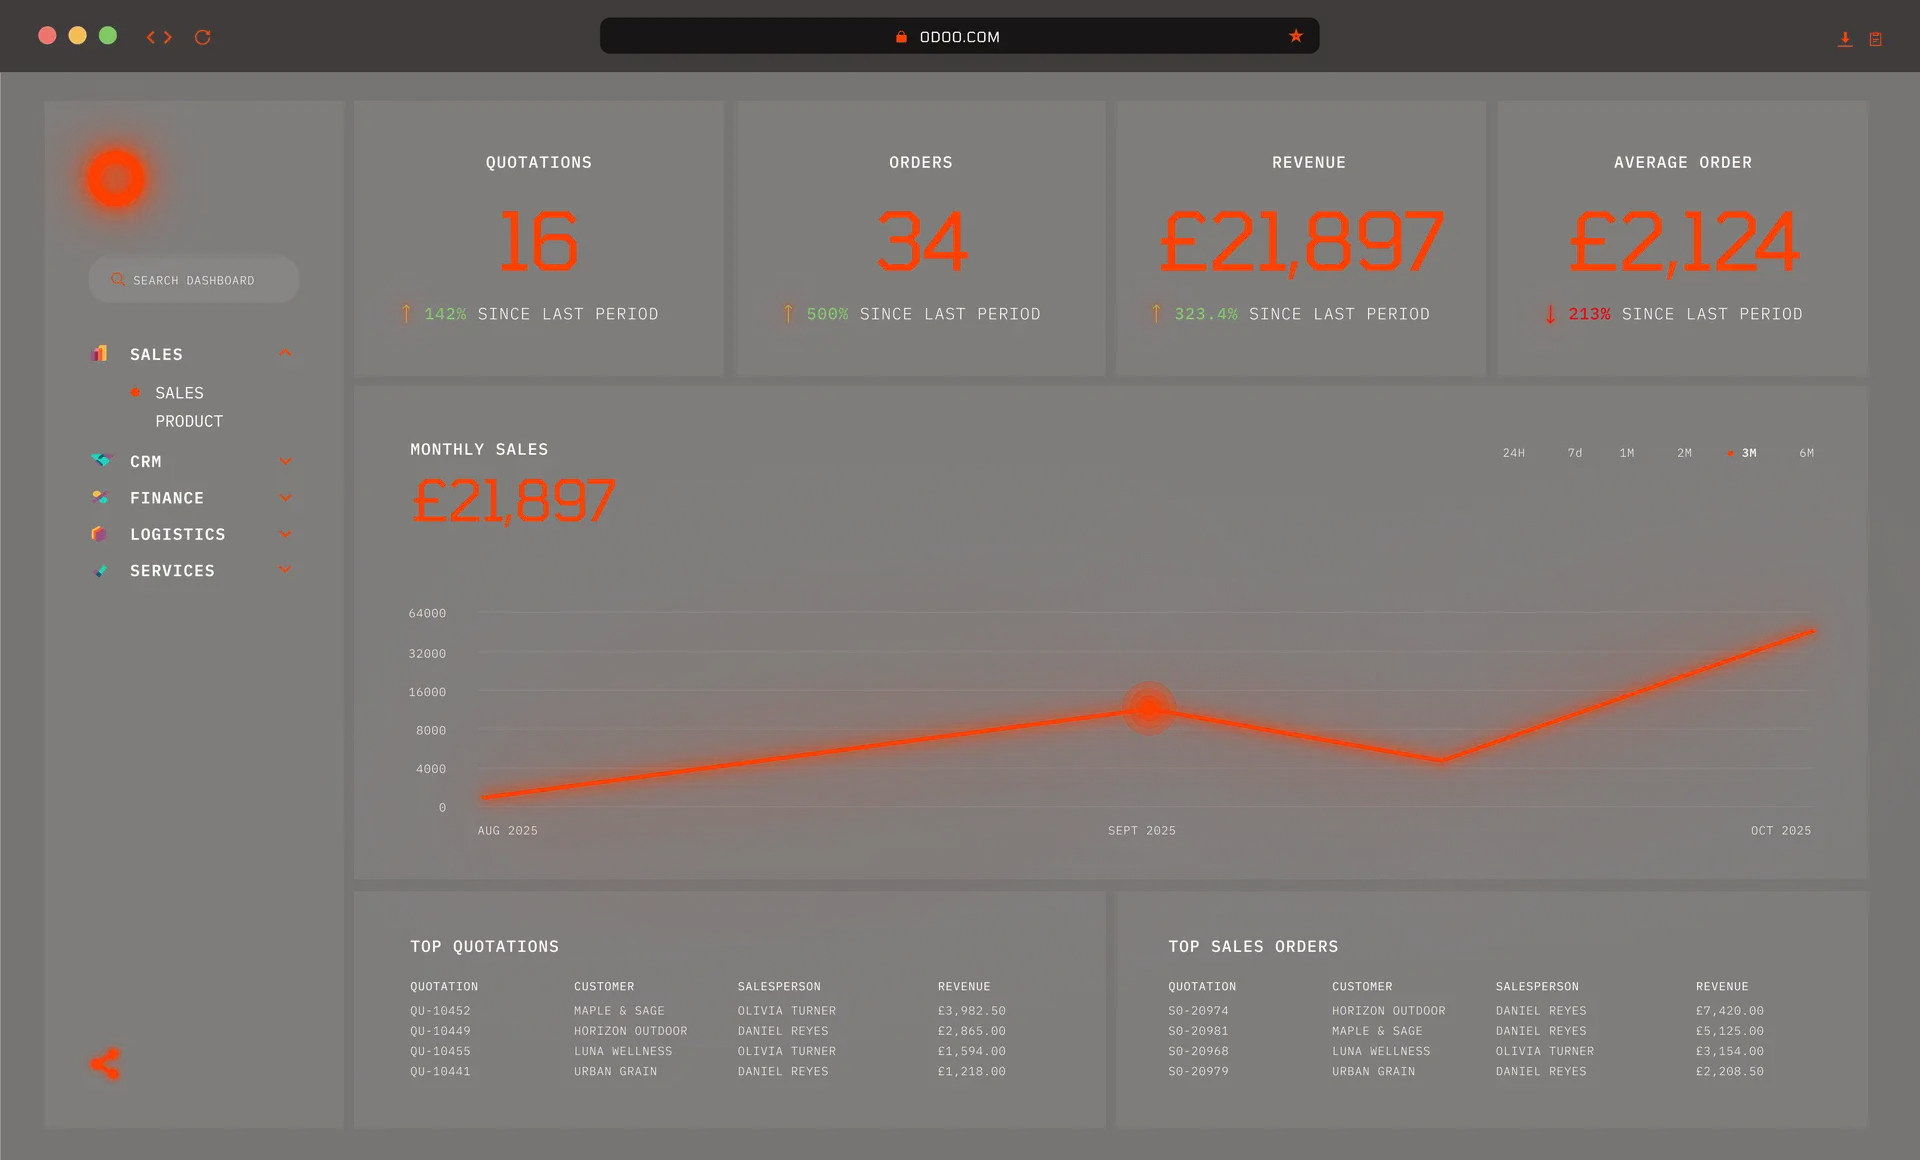1920x1160 pixels.
Task: Open the Product submenu item
Action: [189, 421]
